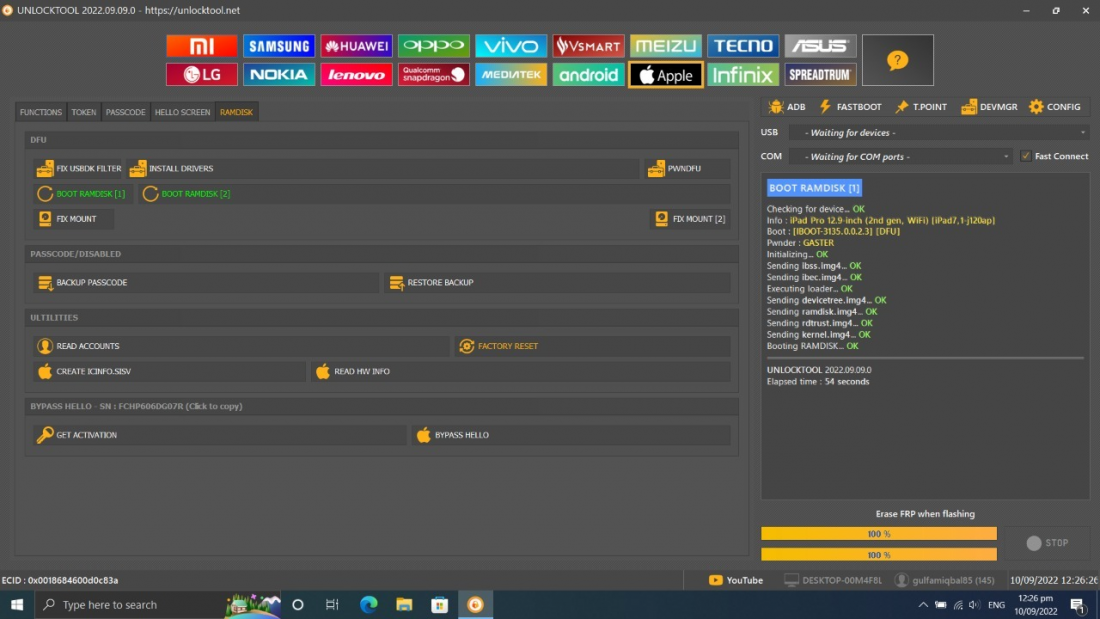Select the Samsung brand logo
This screenshot has height=619, width=1100.
[x=279, y=46]
